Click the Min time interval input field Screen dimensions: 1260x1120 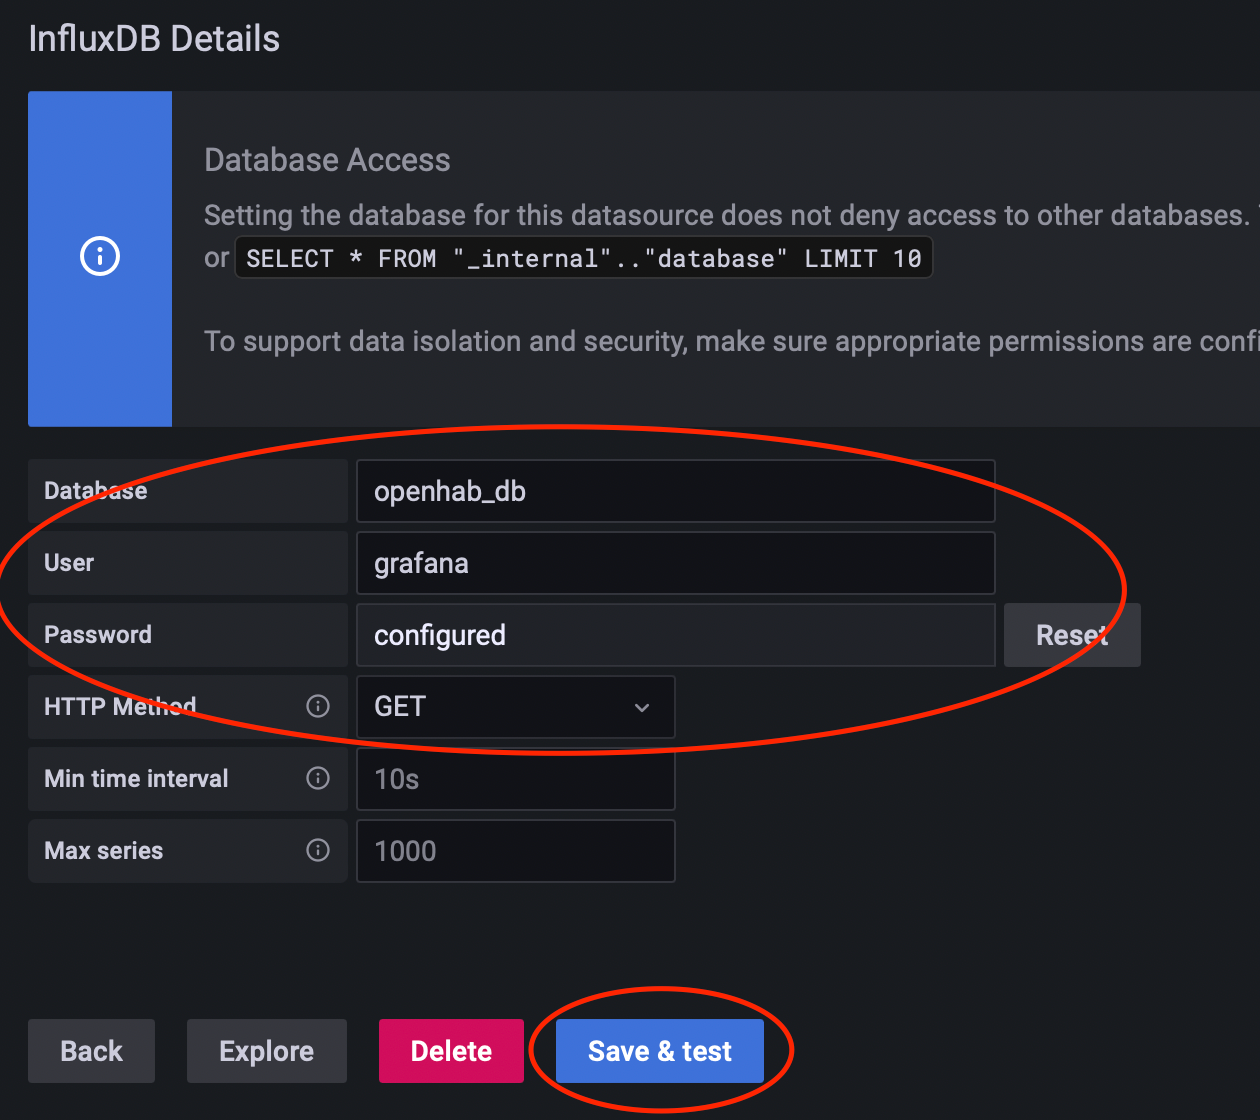coord(515,779)
